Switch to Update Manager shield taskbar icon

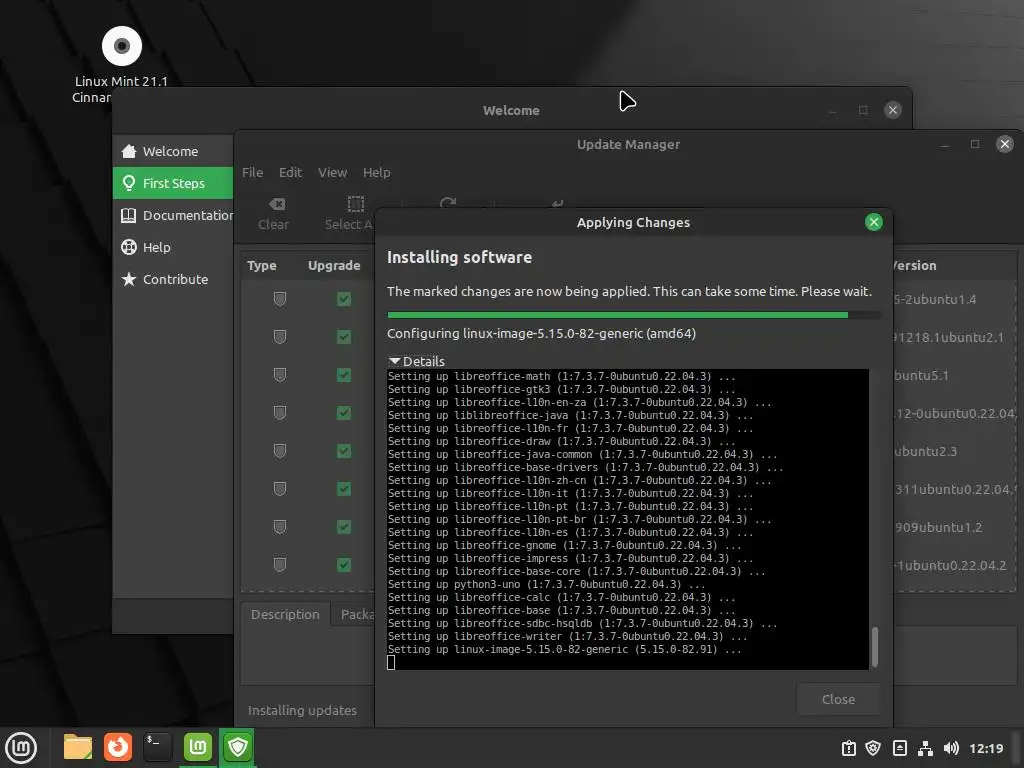238,747
